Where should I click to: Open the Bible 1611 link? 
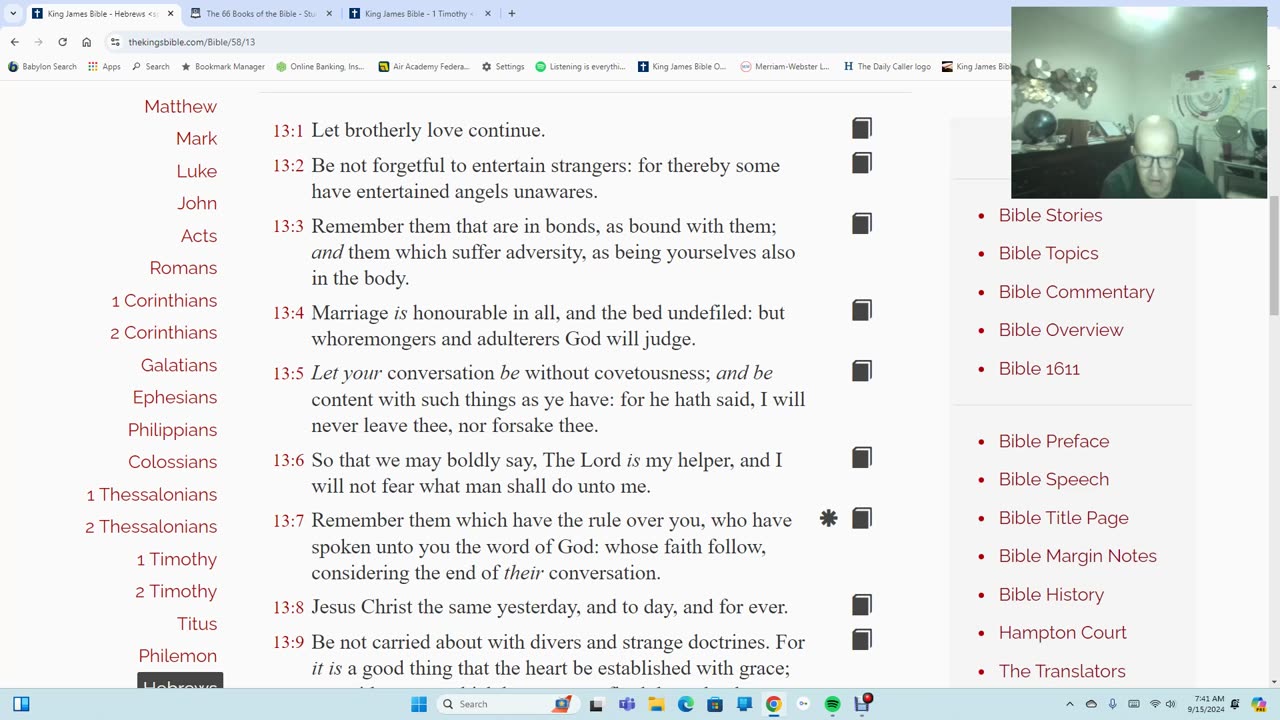pyautogui.click(x=1039, y=369)
